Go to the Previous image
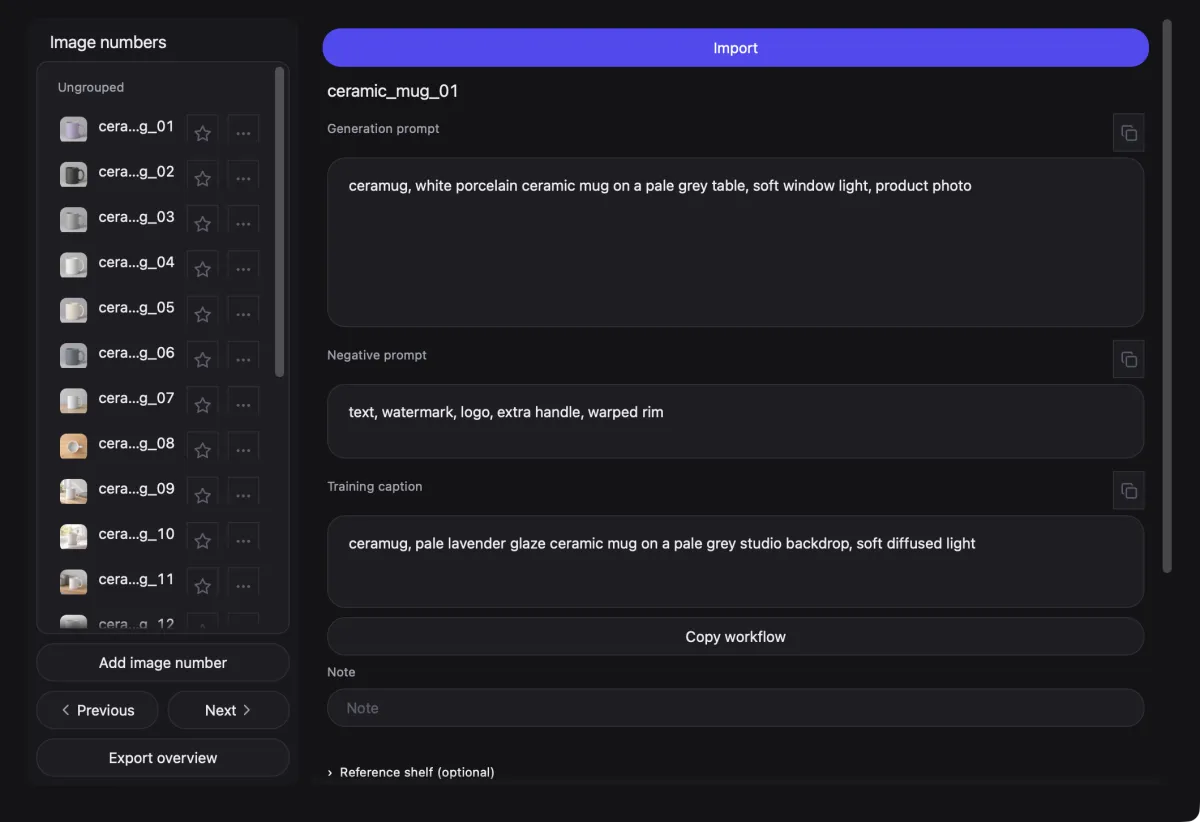This screenshot has height=822, width=1200. point(97,710)
